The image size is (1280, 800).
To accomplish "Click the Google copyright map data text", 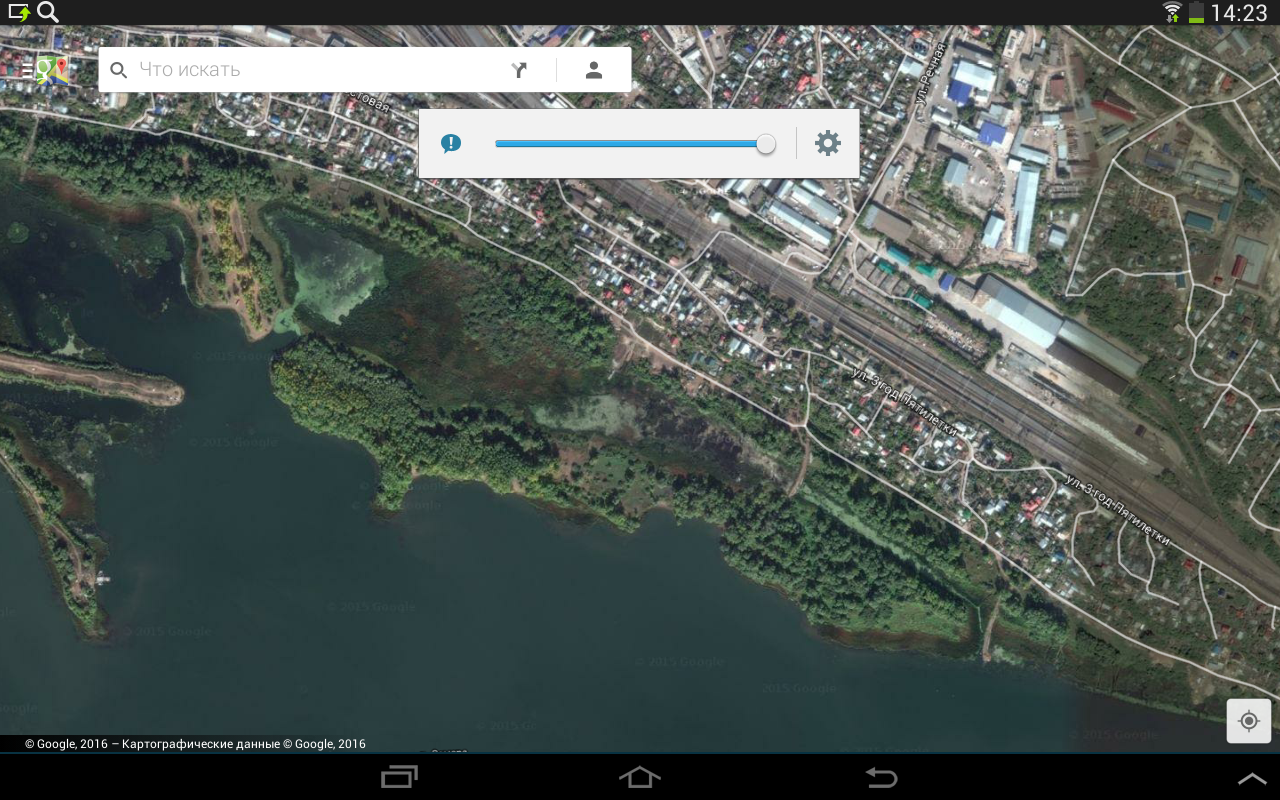I will click(195, 744).
